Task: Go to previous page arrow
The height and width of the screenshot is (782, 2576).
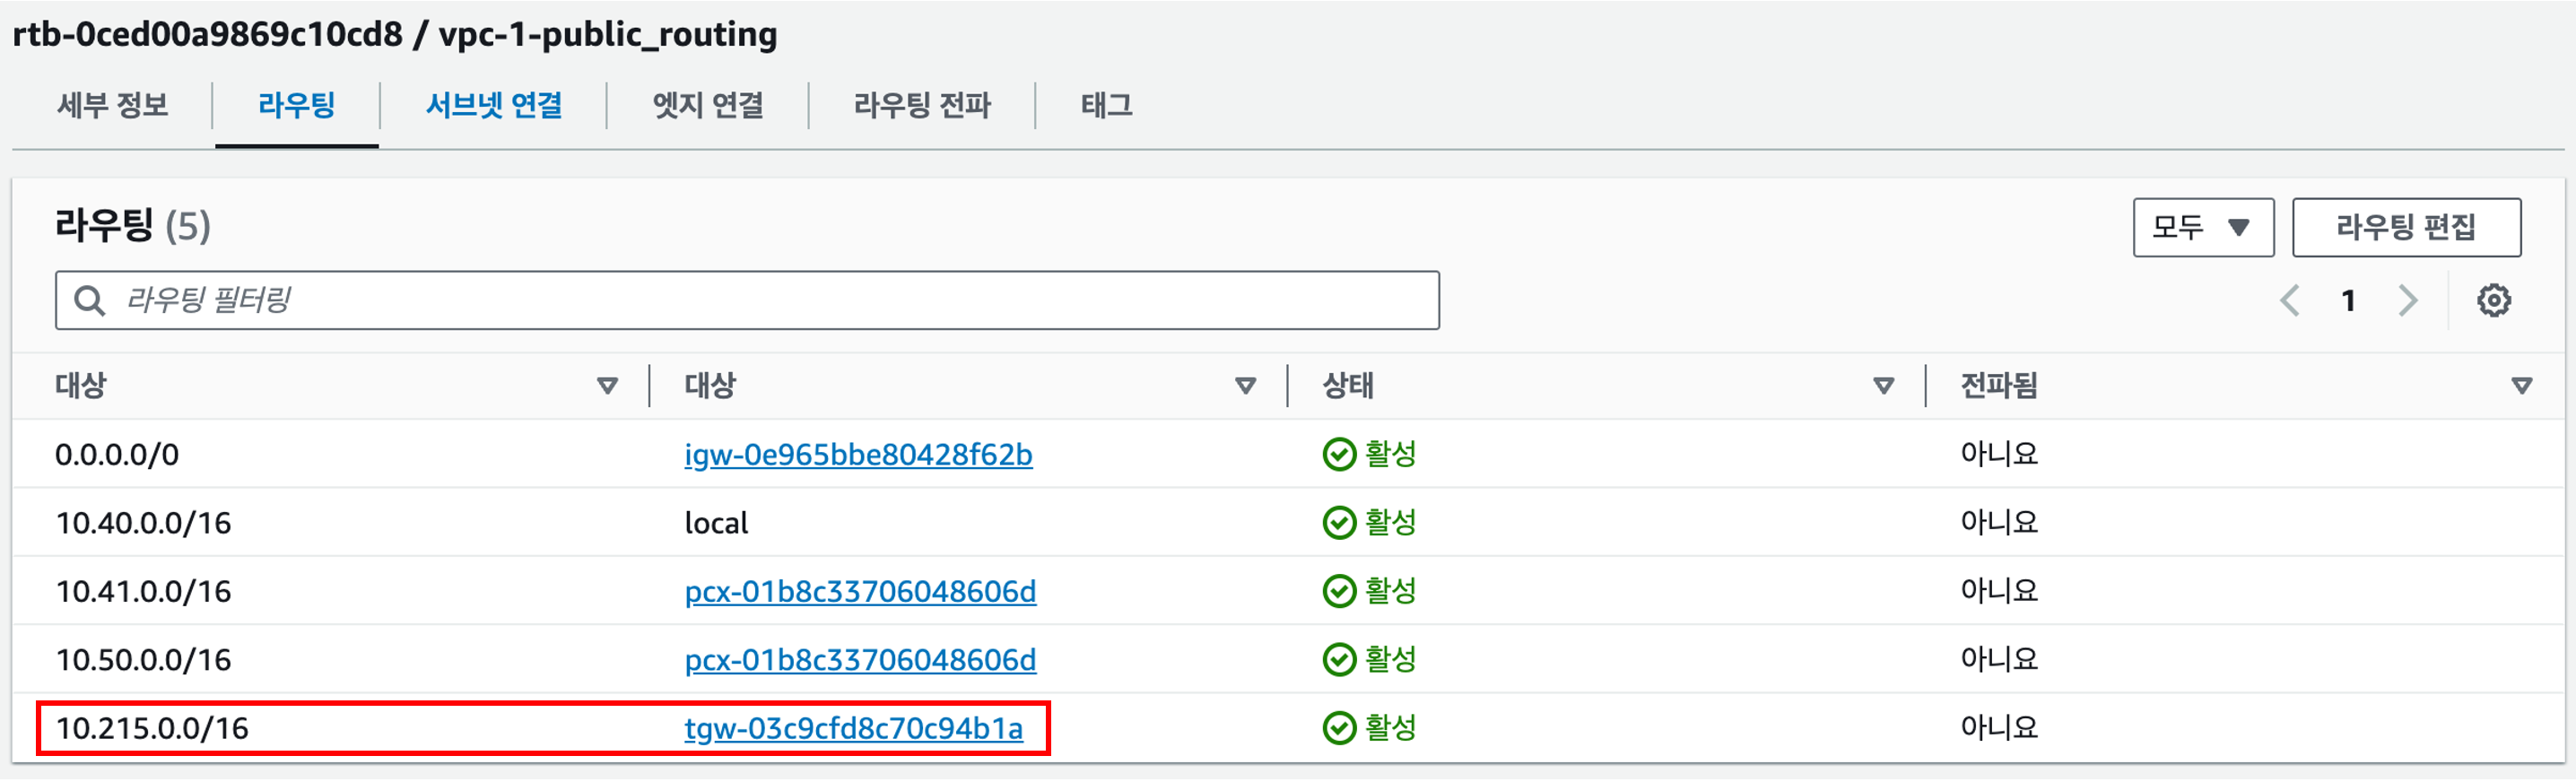Action: coord(2290,300)
